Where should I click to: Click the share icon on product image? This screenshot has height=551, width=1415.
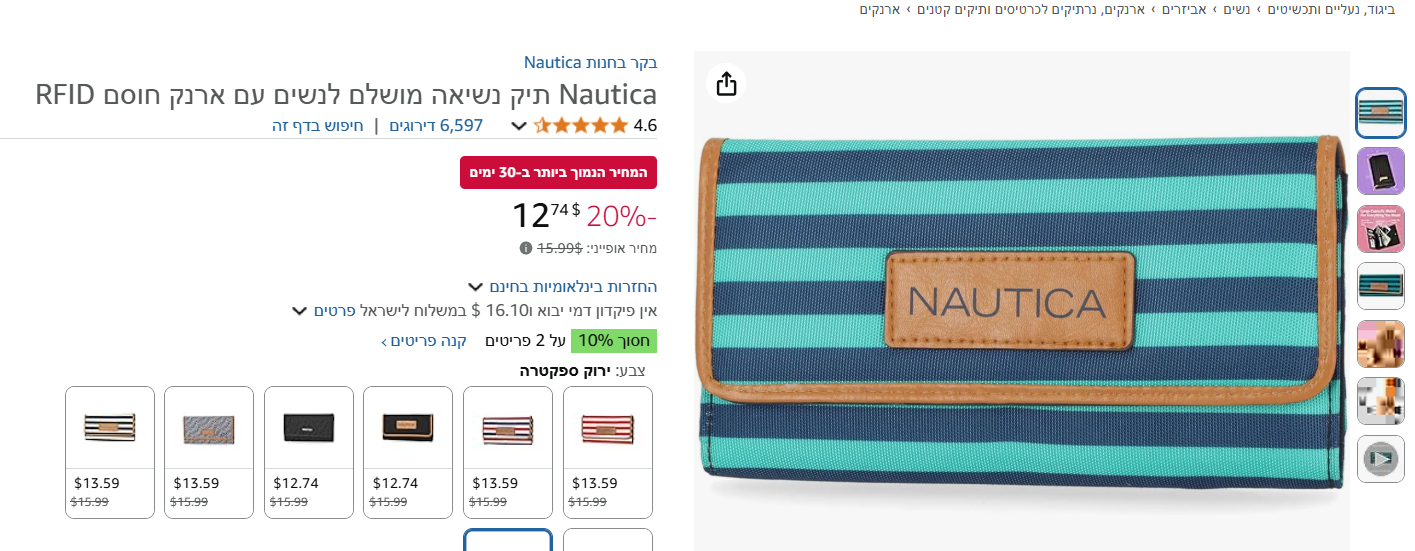(x=727, y=83)
